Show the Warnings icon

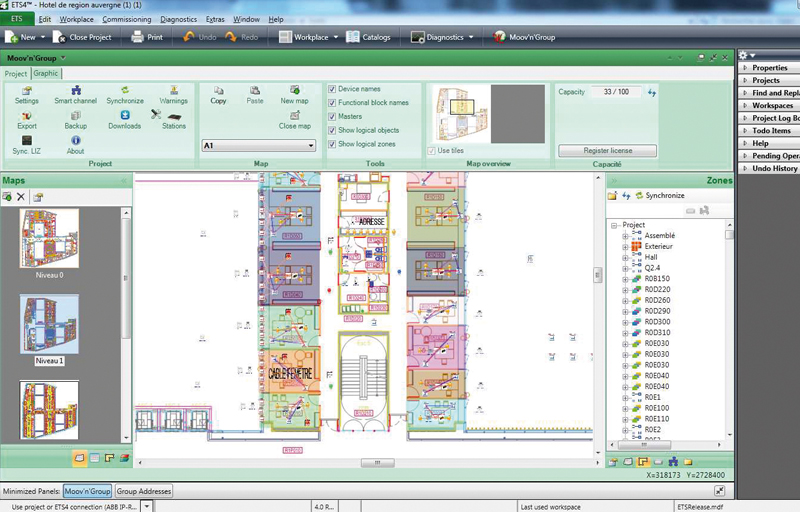pos(173,95)
